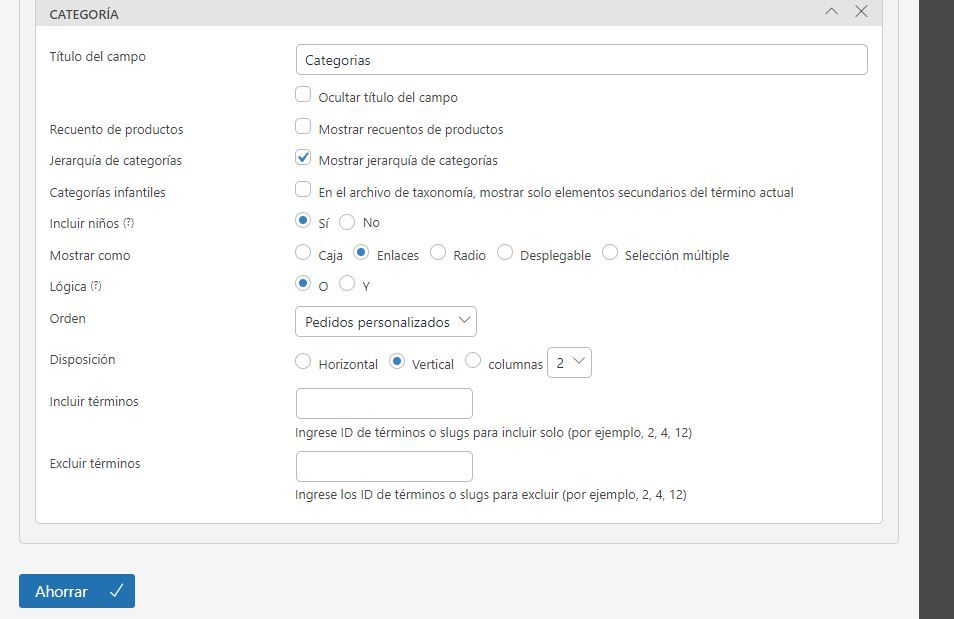Select Y logic option
Viewport: 954px width, 619px height.
coord(347,283)
